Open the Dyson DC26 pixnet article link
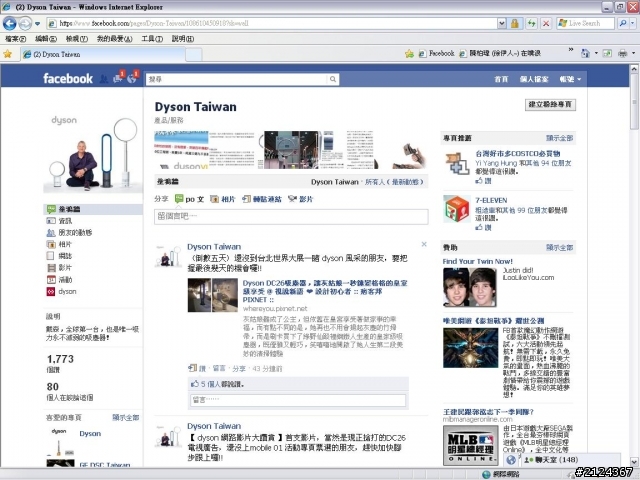Viewport: 640px width, 480px height. click(x=325, y=291)
